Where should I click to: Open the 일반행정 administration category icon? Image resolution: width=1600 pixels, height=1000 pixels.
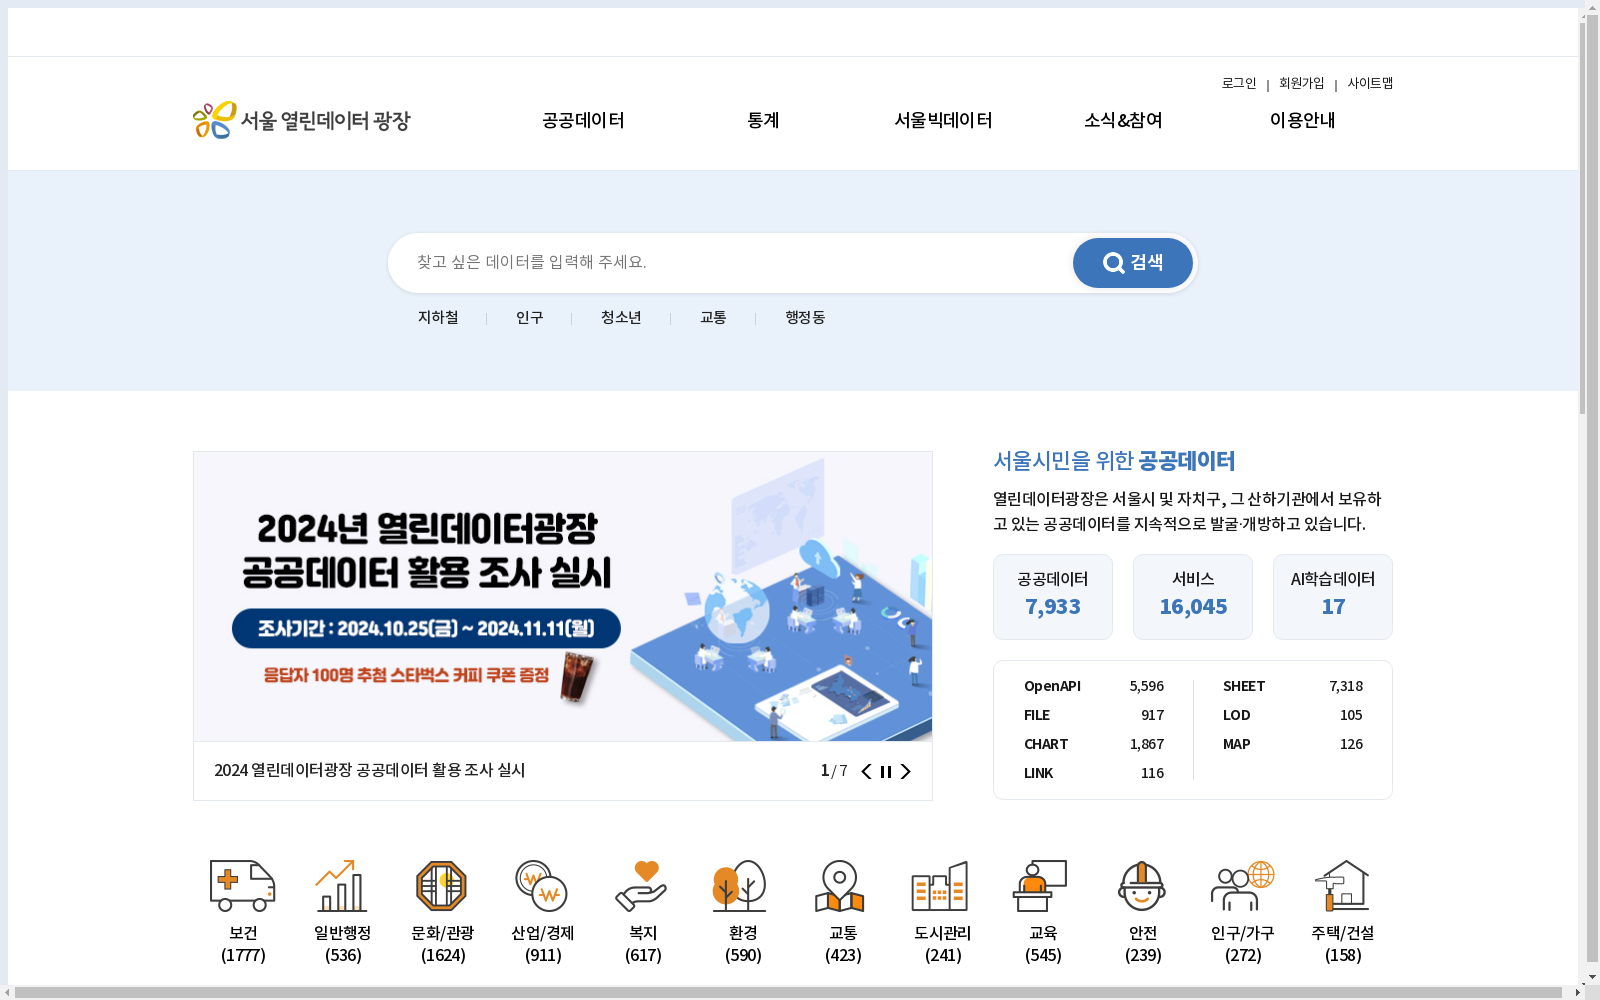[x=343, y=886]
